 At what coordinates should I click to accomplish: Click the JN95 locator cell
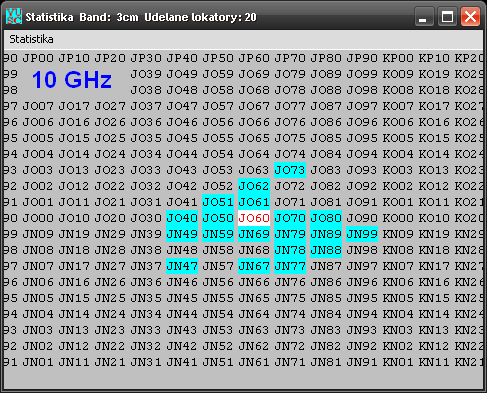click(362, 298)
